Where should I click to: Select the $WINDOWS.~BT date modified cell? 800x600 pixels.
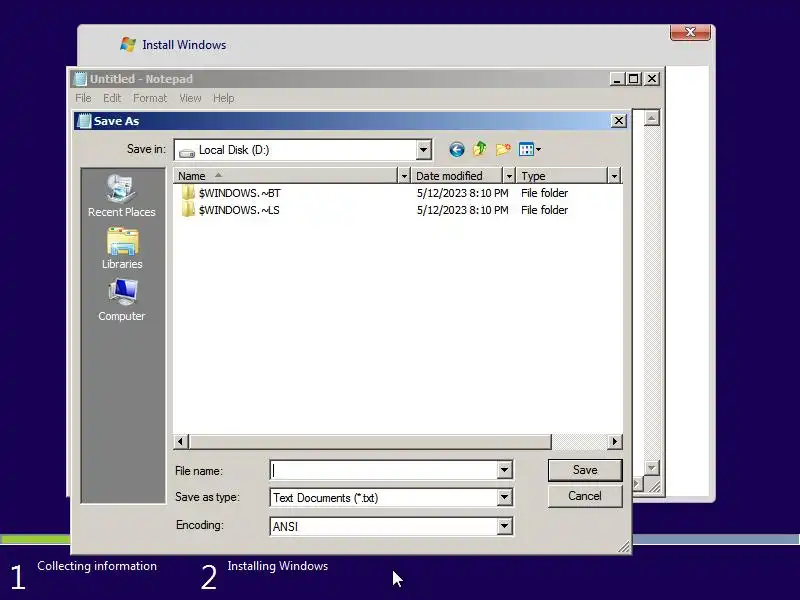click(x=462, y=193)
